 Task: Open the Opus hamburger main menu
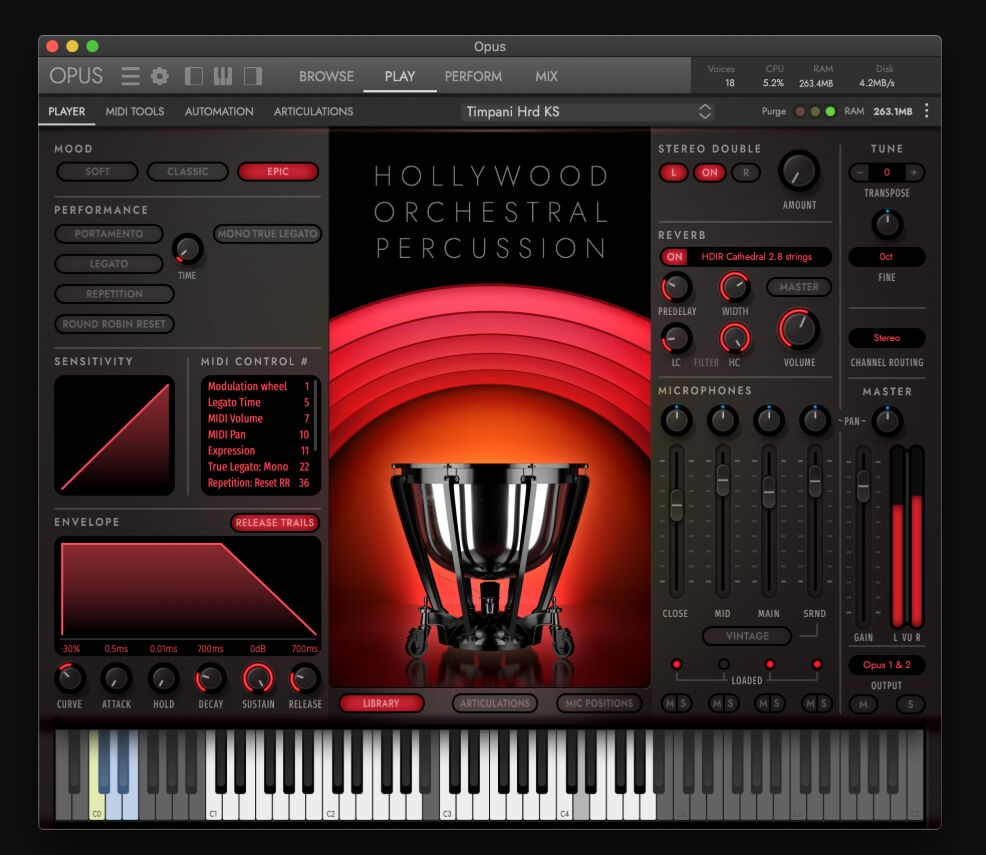130,76
